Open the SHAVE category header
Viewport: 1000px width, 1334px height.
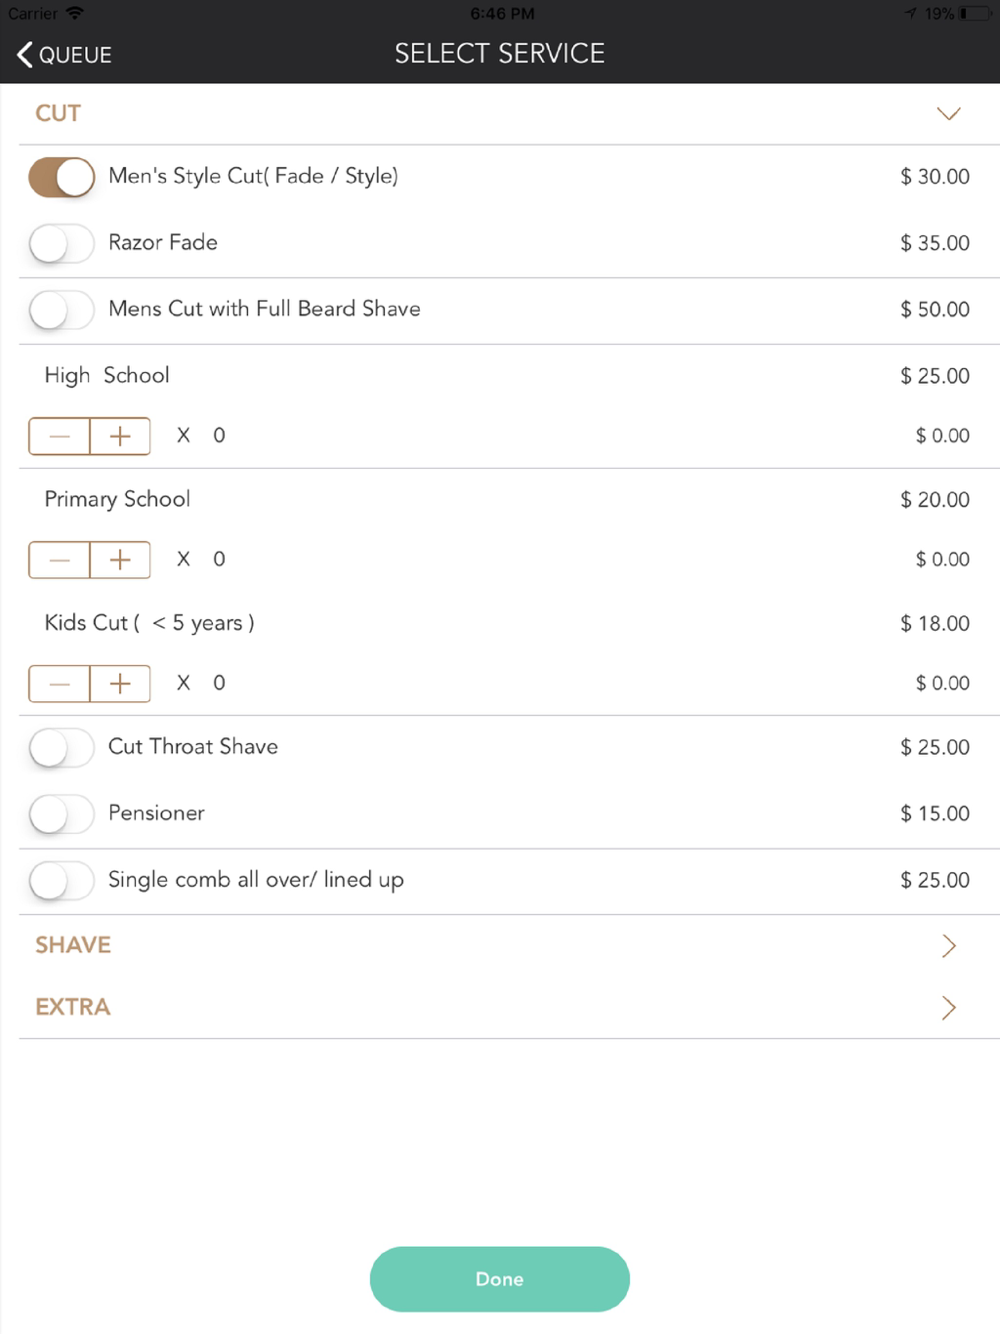[x=73, y=946]
